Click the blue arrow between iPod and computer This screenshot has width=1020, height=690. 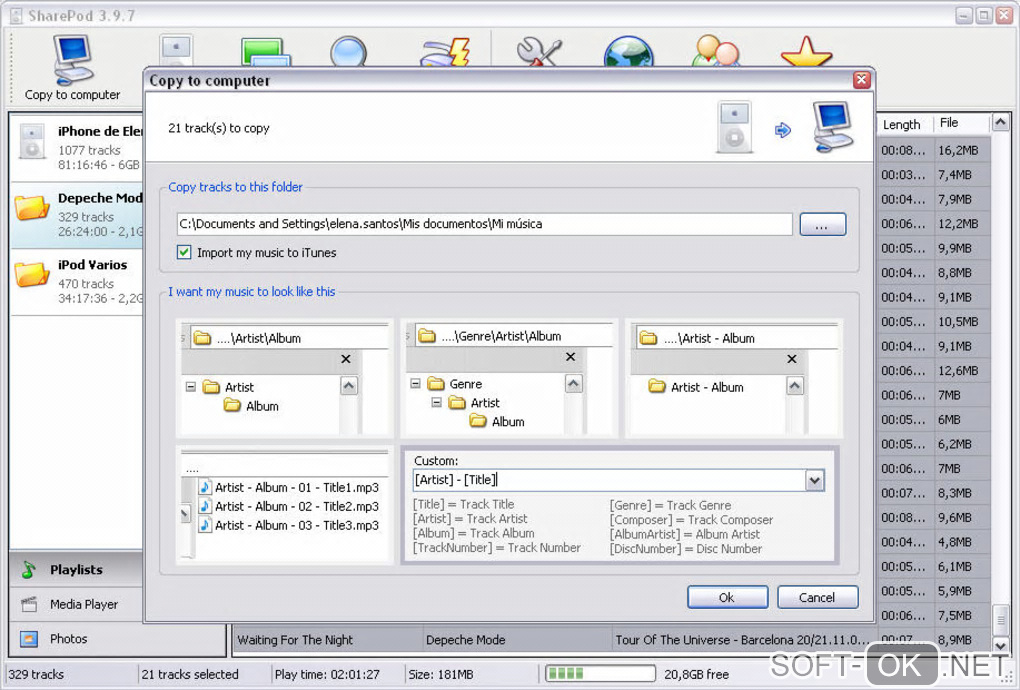click(x=783, y=130)
